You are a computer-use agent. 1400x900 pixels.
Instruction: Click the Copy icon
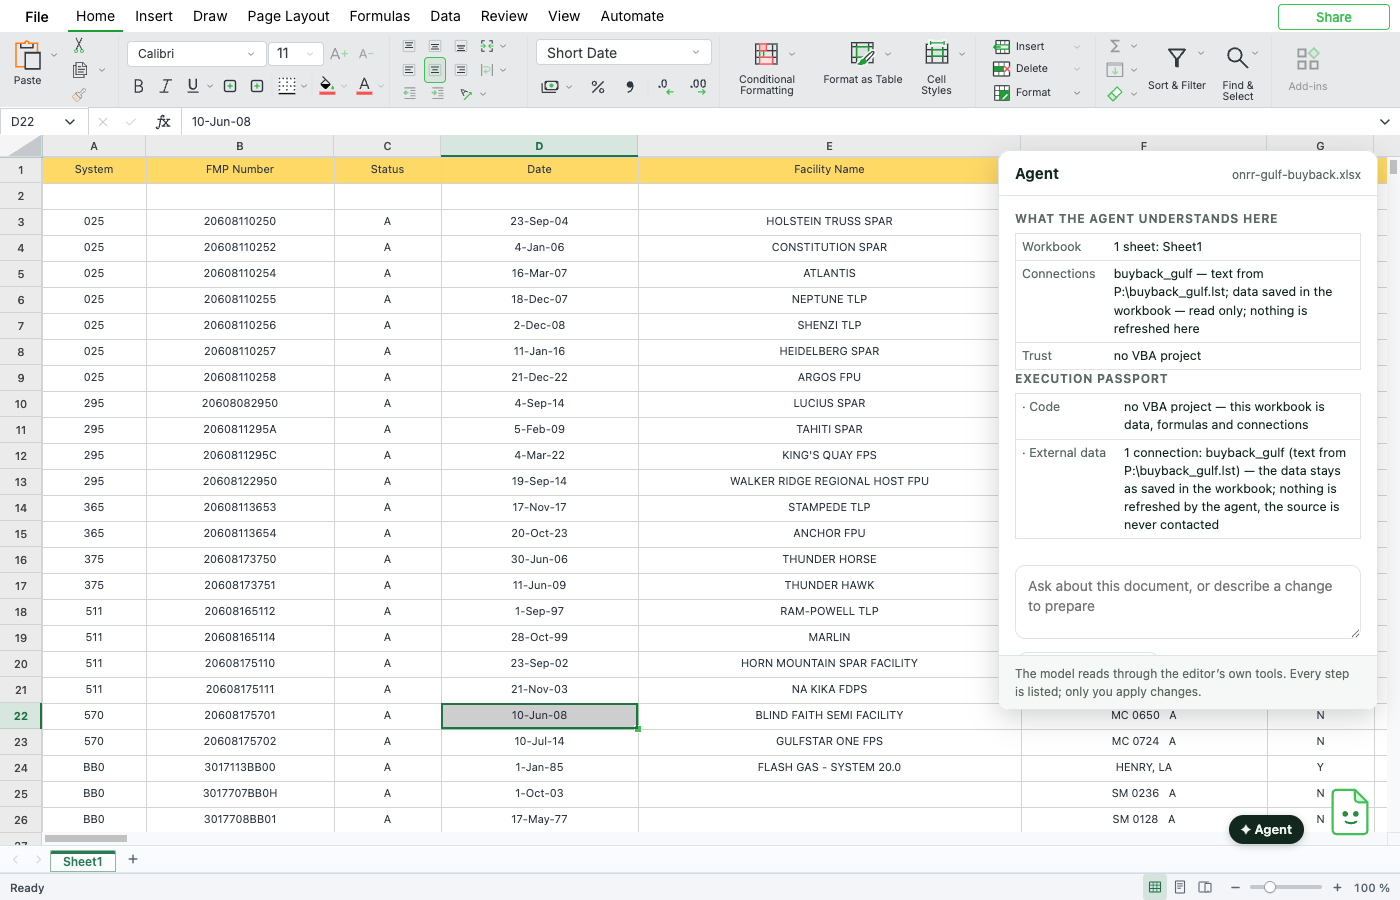[80, 70]
